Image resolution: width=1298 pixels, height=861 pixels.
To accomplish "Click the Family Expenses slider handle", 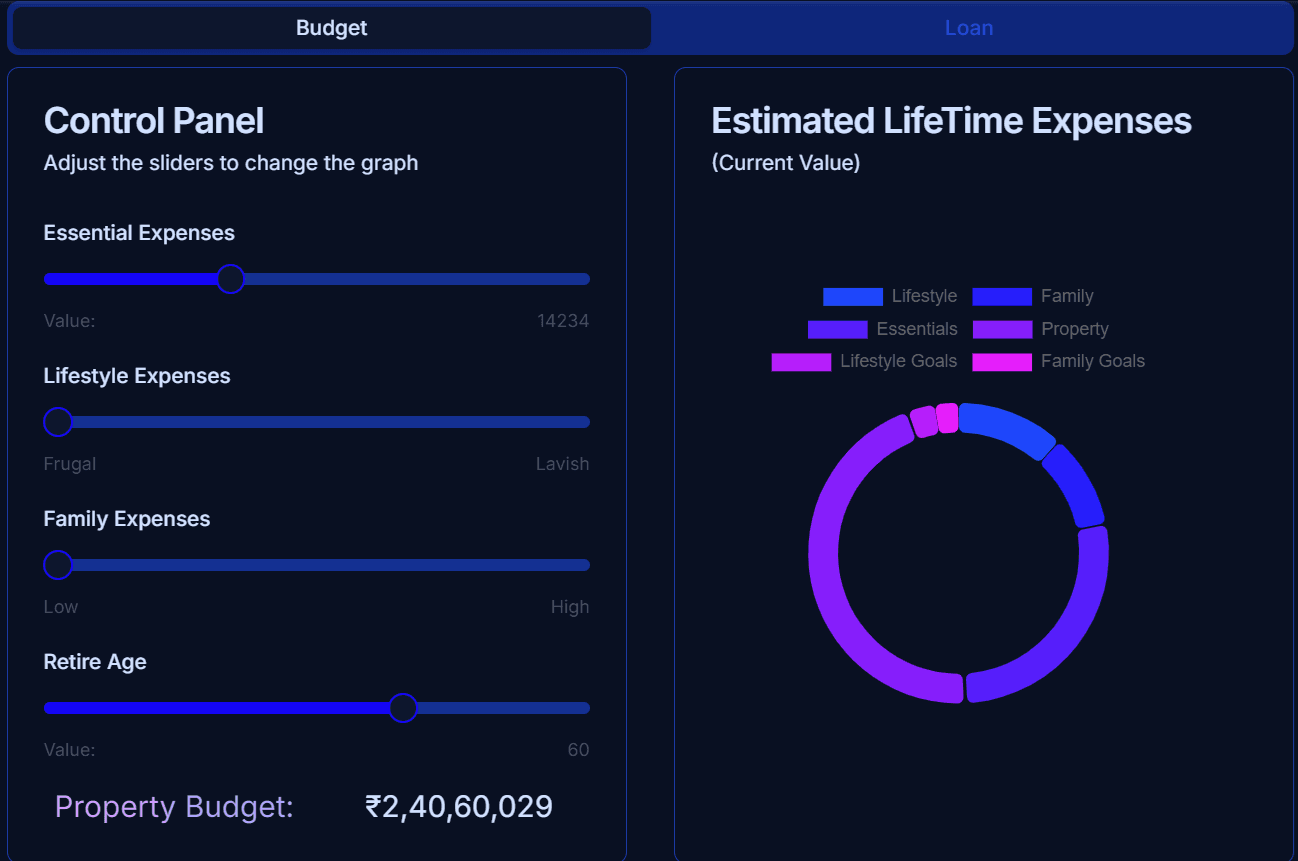I will click(x=59, y=565).
